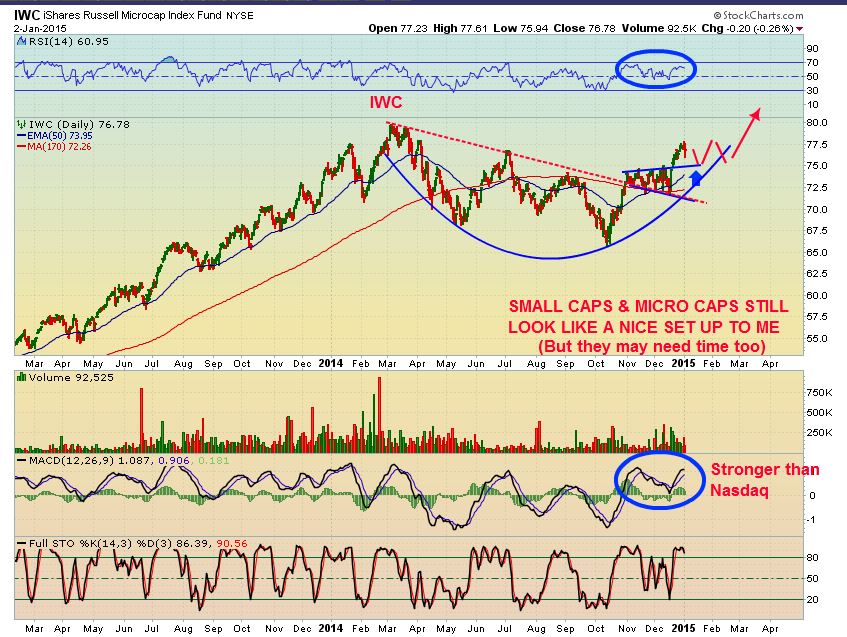The image size is (847, 637).
Task: Click the High 77.61 value
Action: (x=461, y=28)
